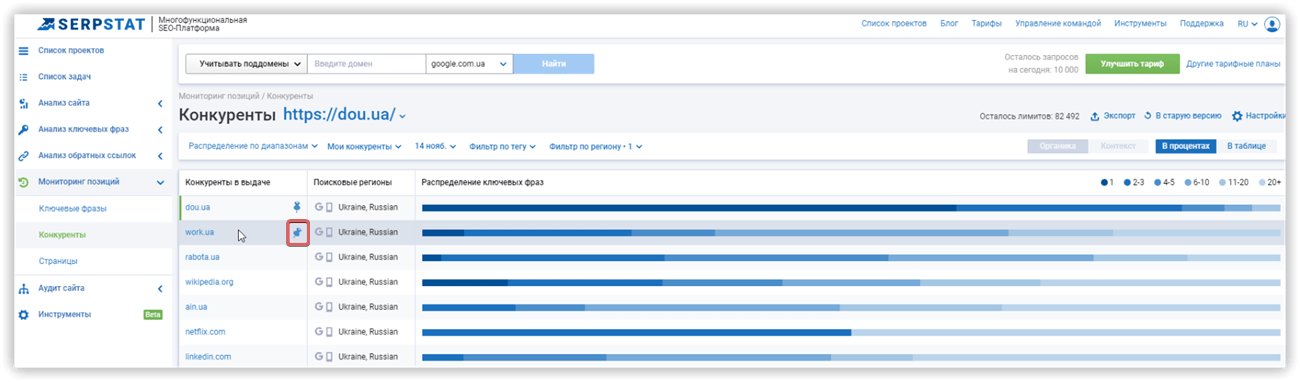Select the В таблице view
1300x382 pixels.
point(1246,146)
